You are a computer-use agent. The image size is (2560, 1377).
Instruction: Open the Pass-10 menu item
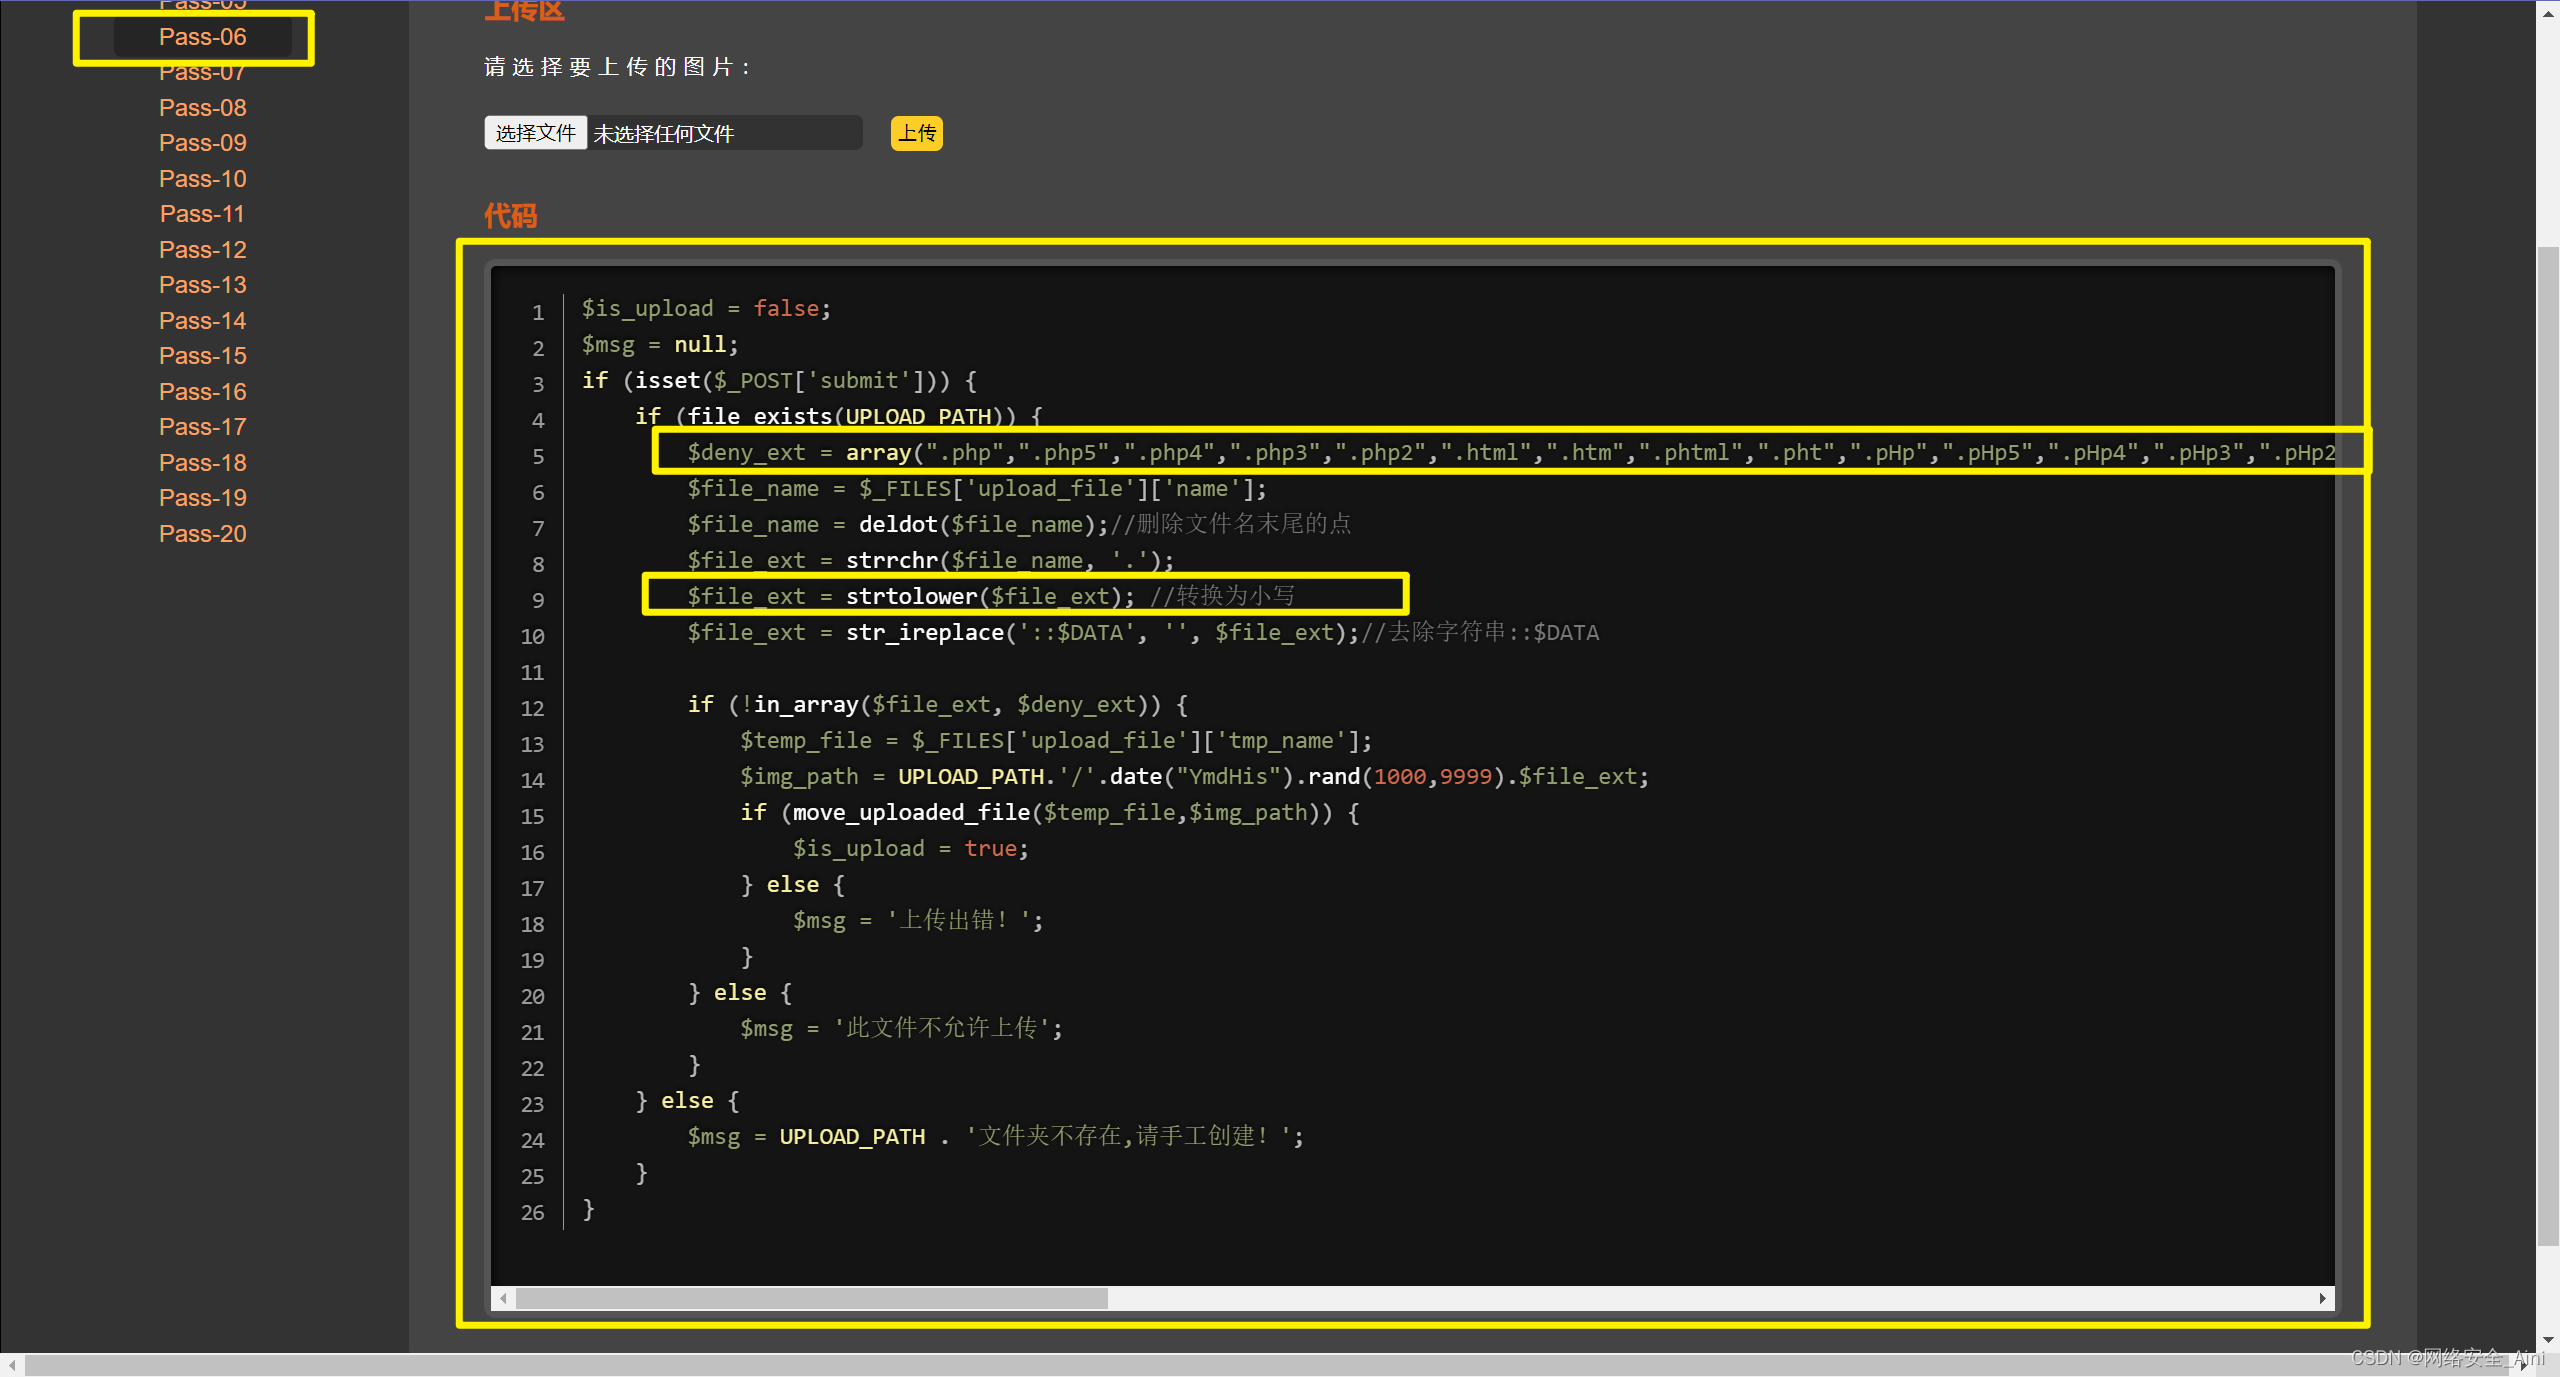click(x=202, y=179)
